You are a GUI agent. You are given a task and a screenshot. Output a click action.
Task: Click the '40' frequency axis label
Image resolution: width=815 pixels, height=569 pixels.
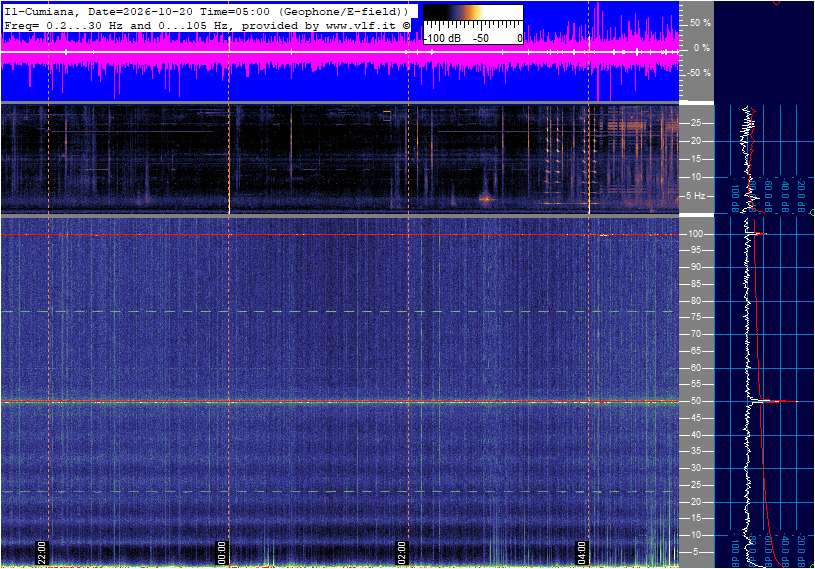pos(695,435)
